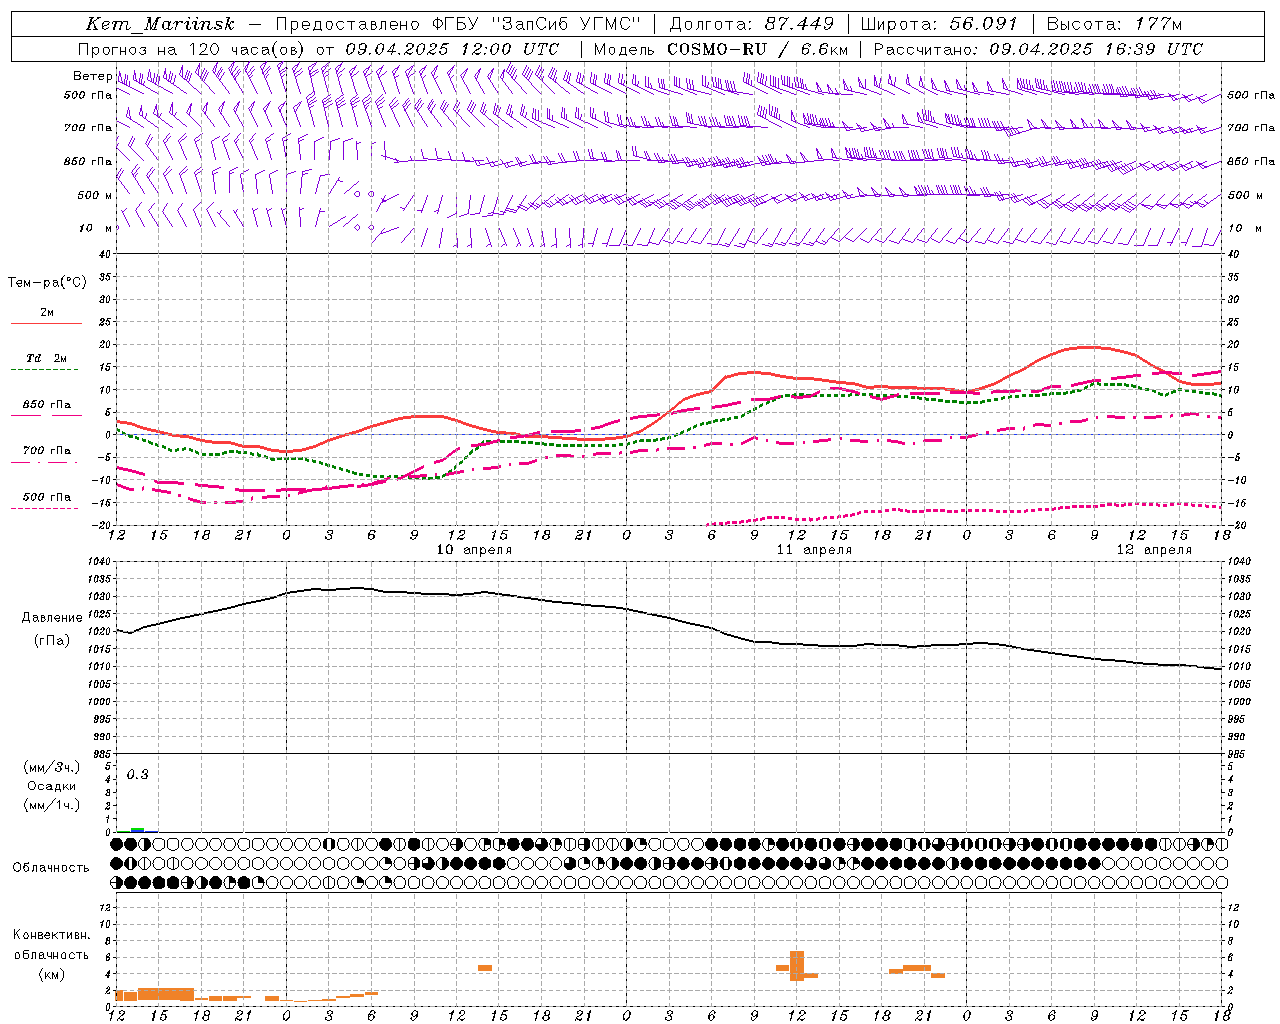Click the model name COSMO-RU / 6.6км
The image size is (1280, 1024).
(758, 49)
